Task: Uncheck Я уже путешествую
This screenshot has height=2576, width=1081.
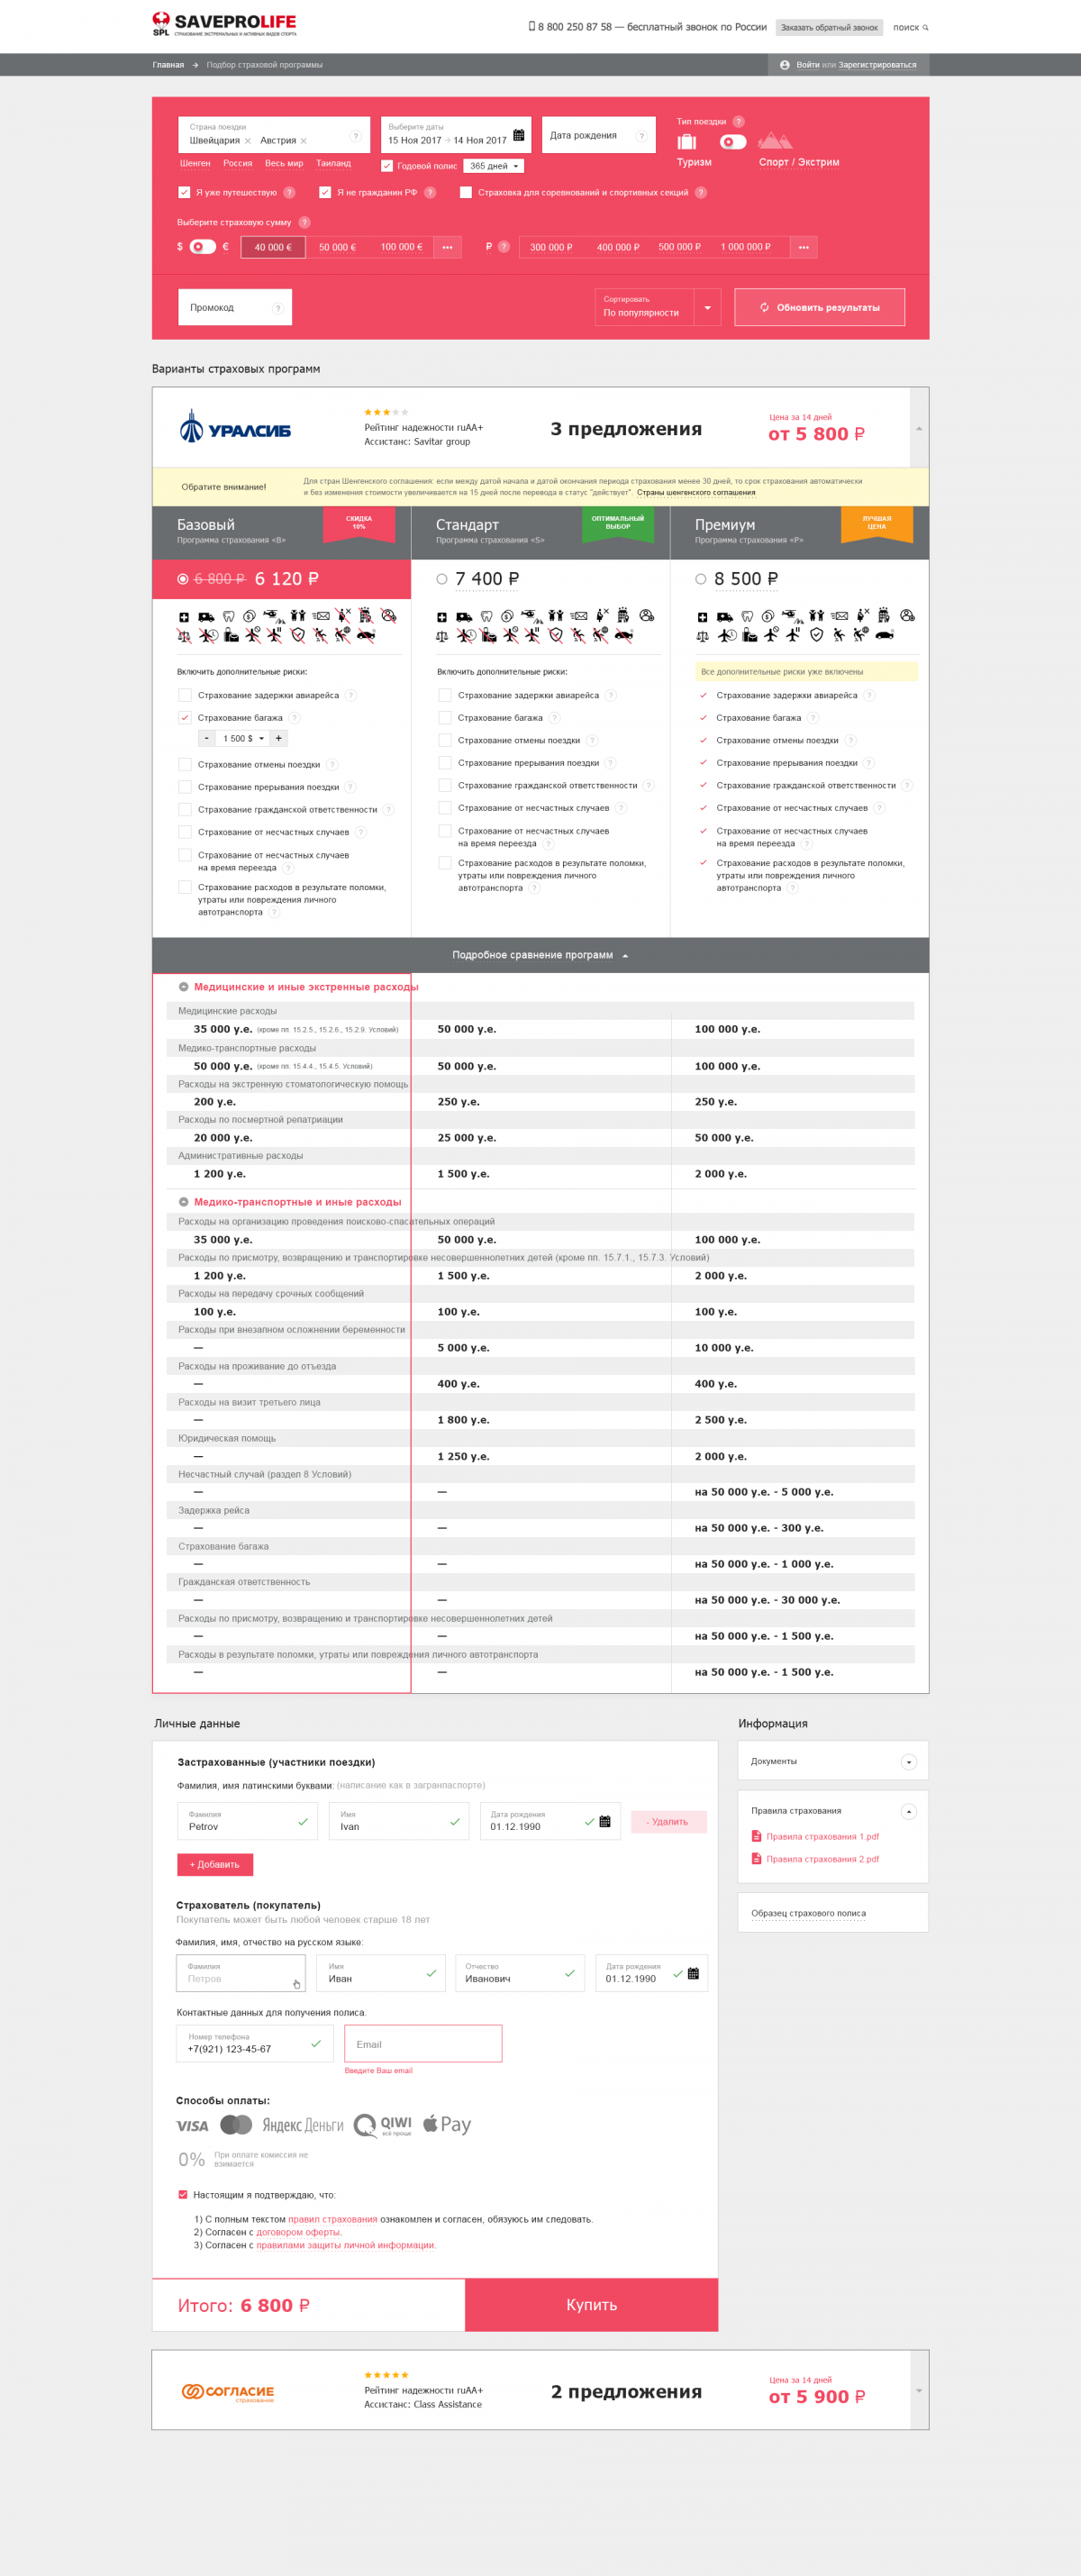Action: click(x=184, y=192)
